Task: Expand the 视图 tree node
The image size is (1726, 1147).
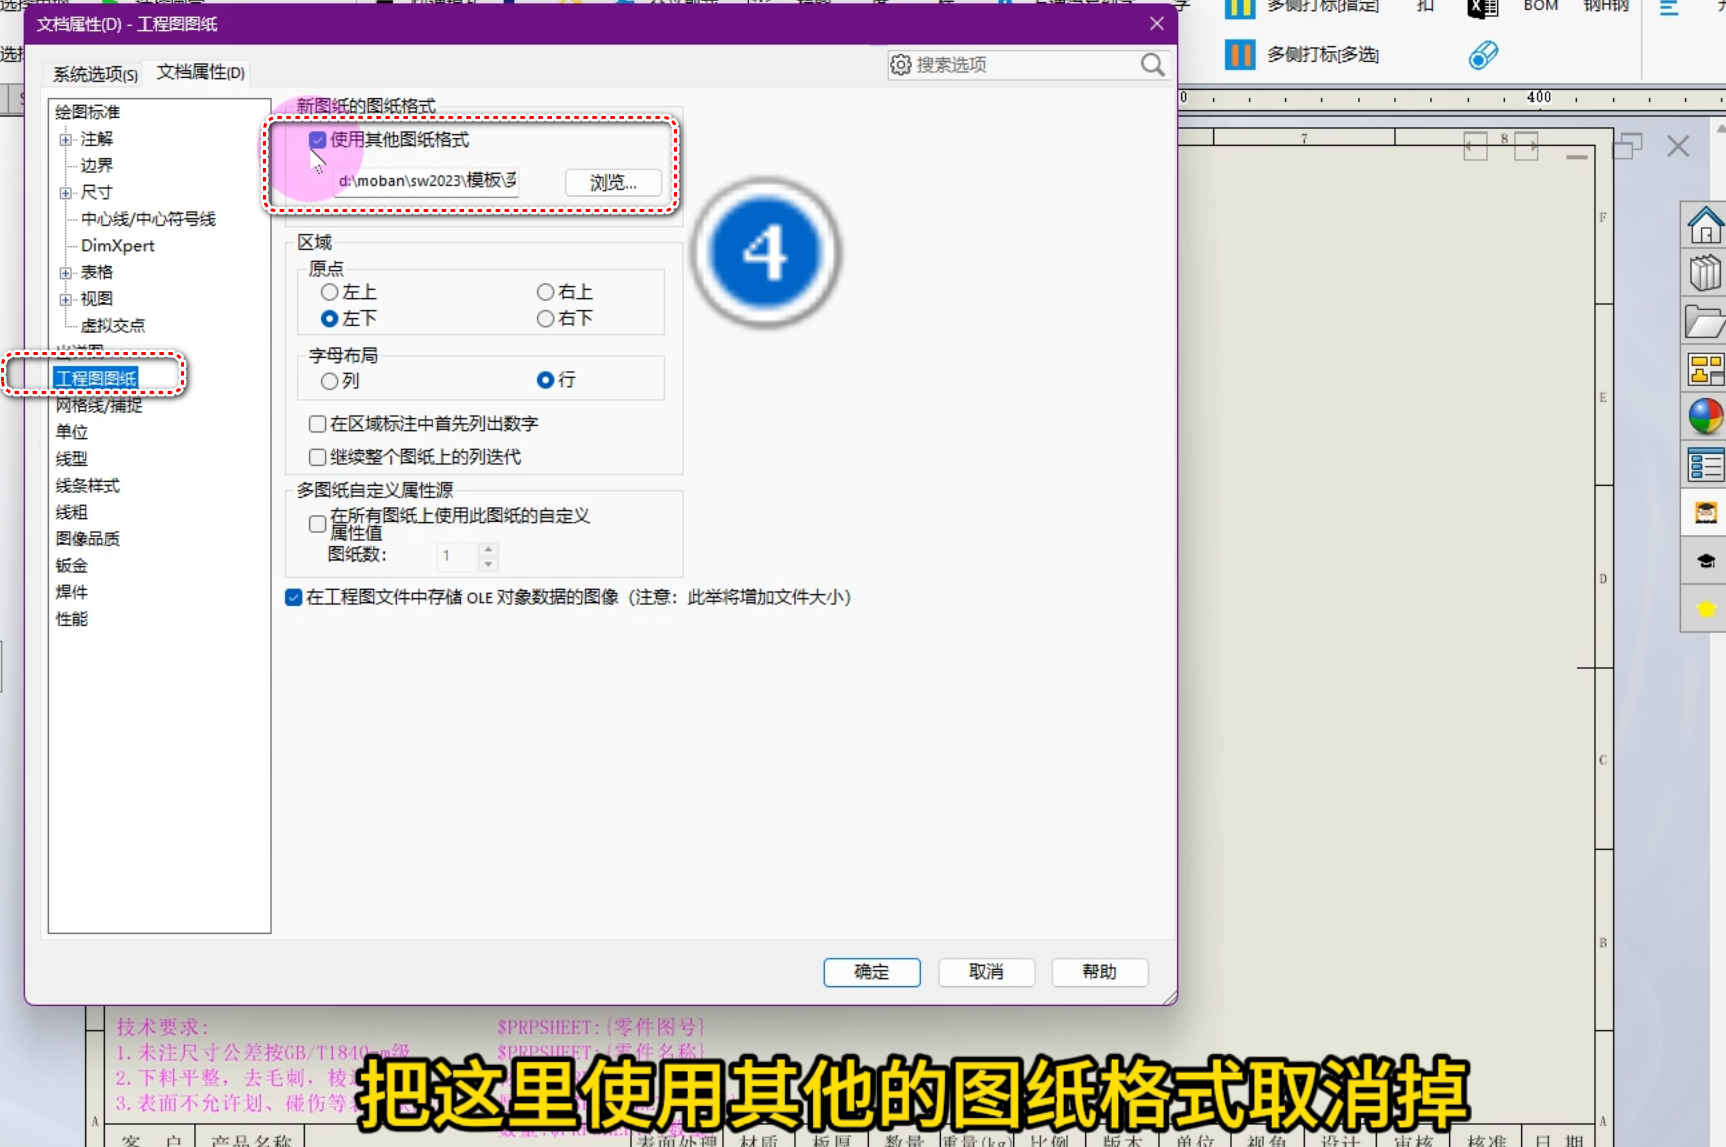Action: click(x=64, y=298)
